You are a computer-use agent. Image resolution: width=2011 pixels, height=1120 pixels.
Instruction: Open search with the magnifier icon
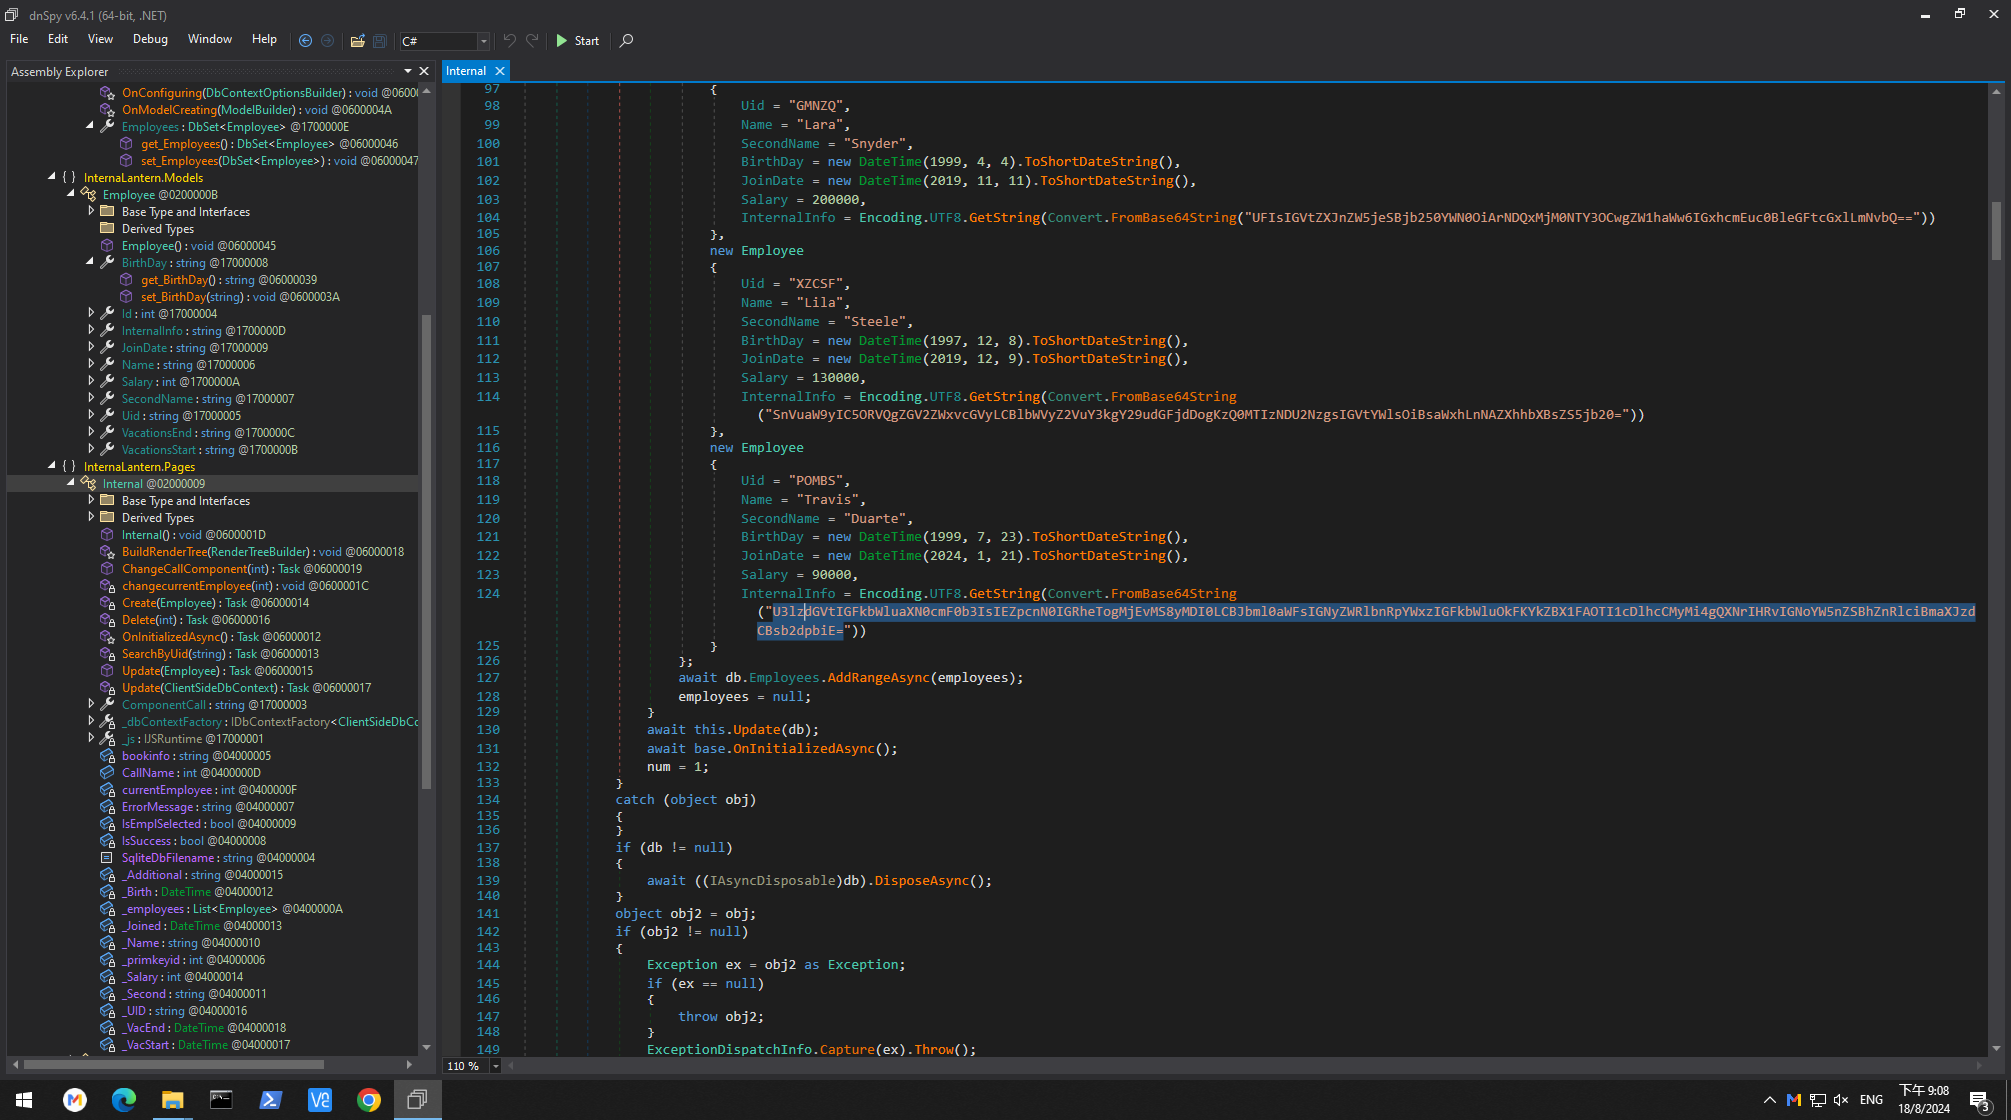tap(627, 41)
